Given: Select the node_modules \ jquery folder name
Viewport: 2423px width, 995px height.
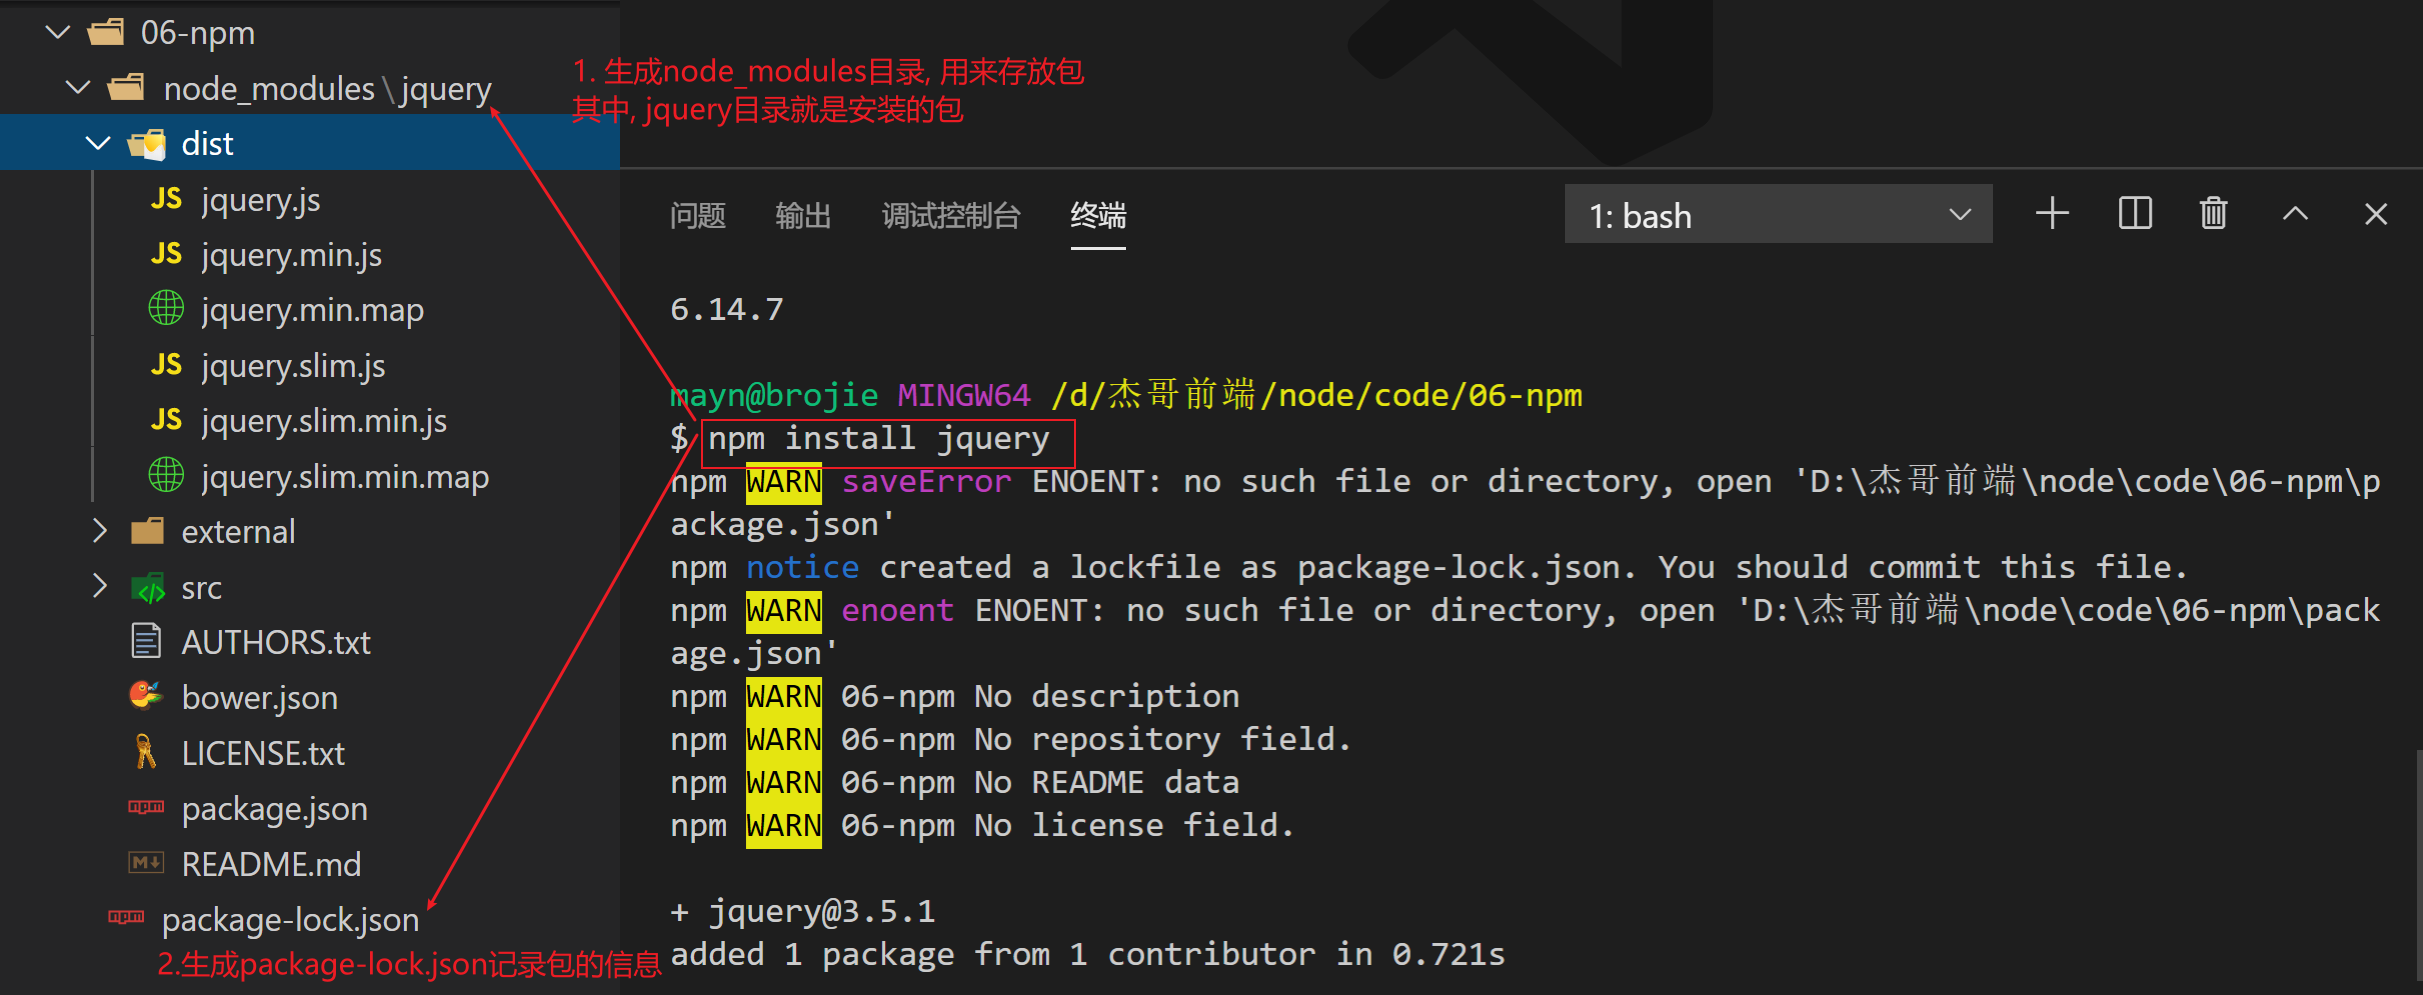Looking at the screenshot, I should (328, 89).
